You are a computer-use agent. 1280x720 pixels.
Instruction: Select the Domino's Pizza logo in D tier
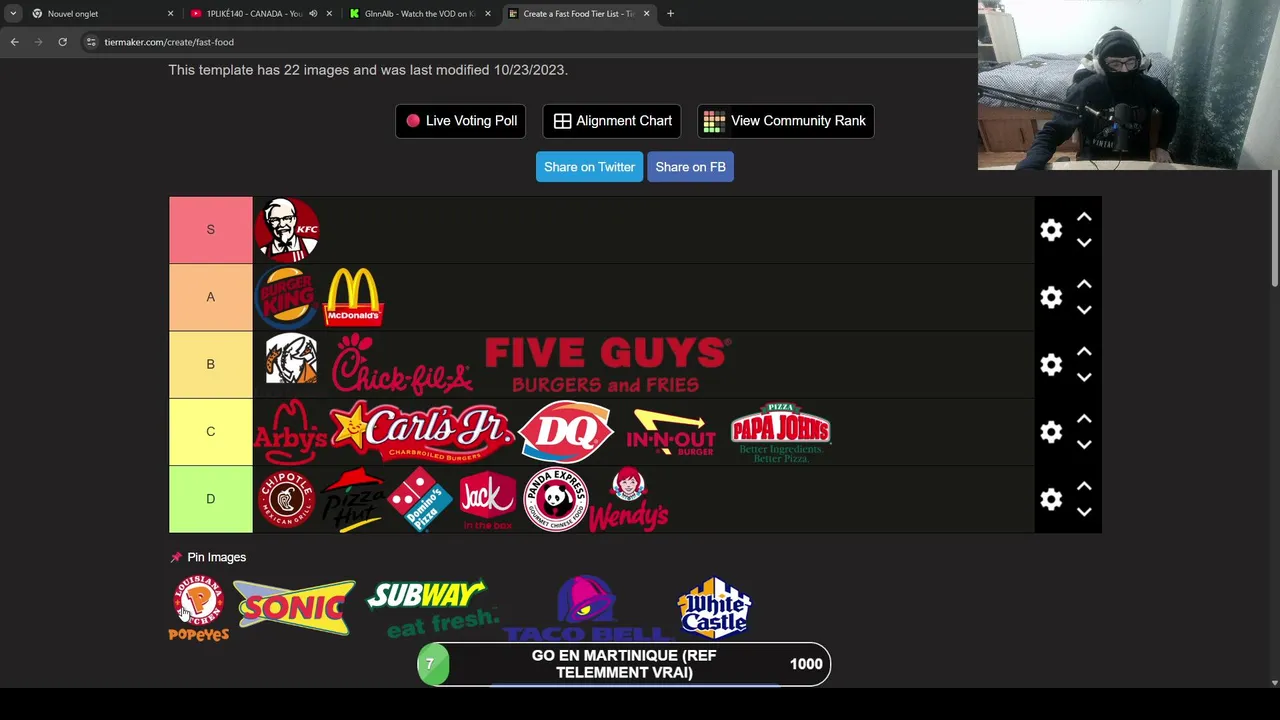(420, 499)
